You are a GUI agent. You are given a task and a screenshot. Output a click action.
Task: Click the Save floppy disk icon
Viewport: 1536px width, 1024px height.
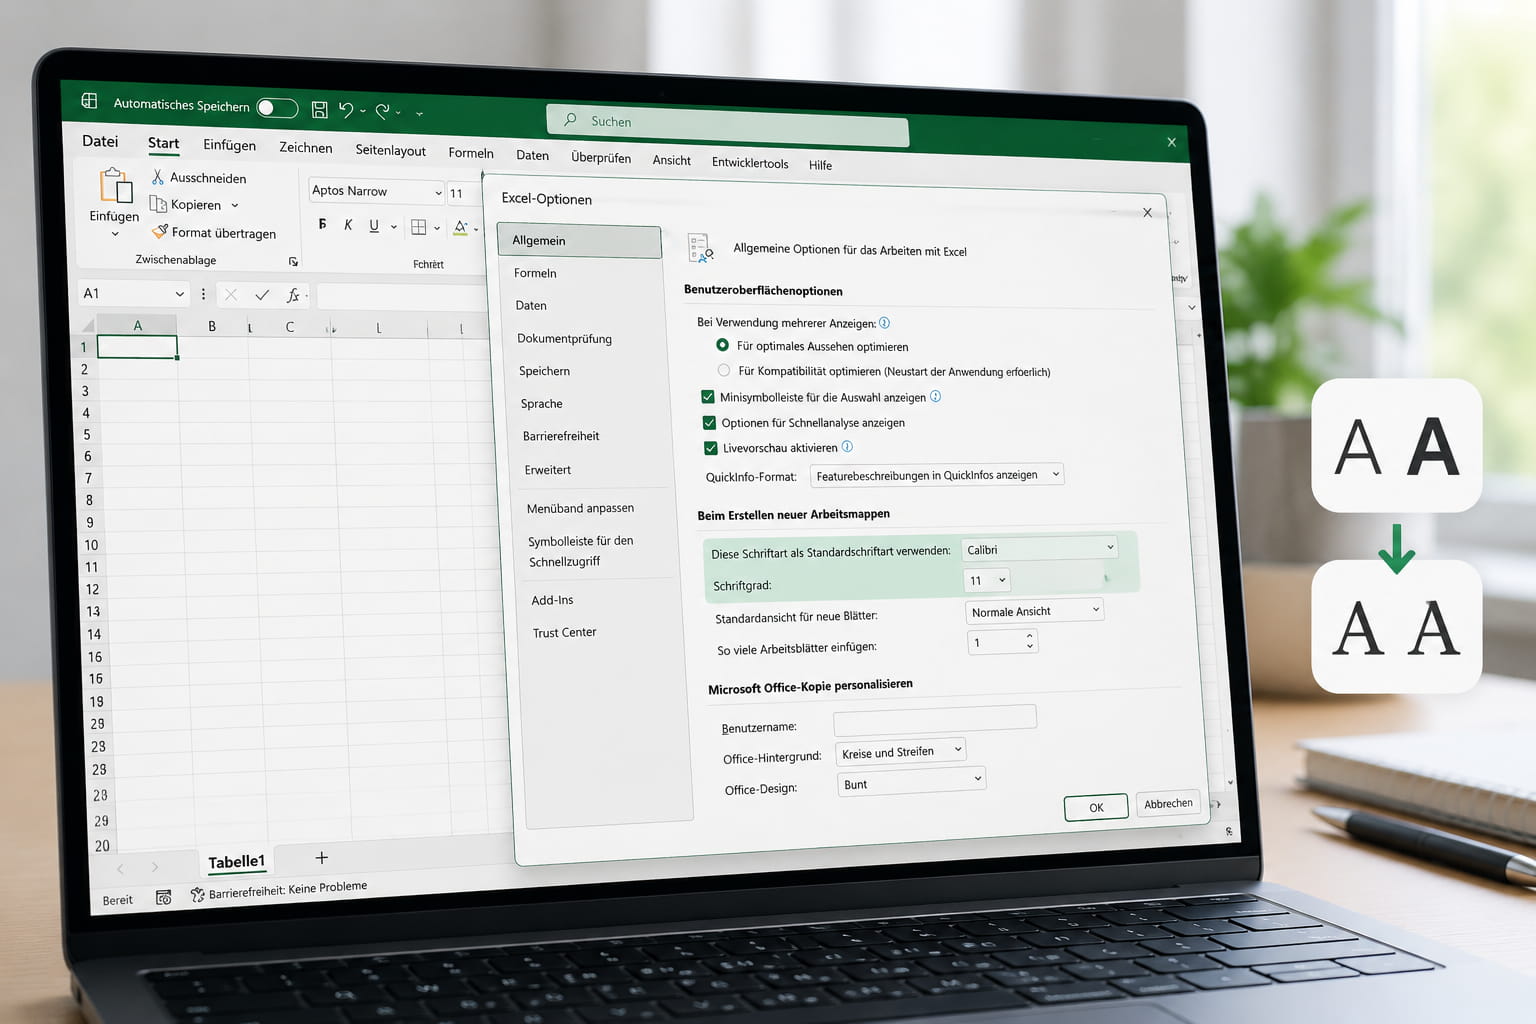[320, 109]
